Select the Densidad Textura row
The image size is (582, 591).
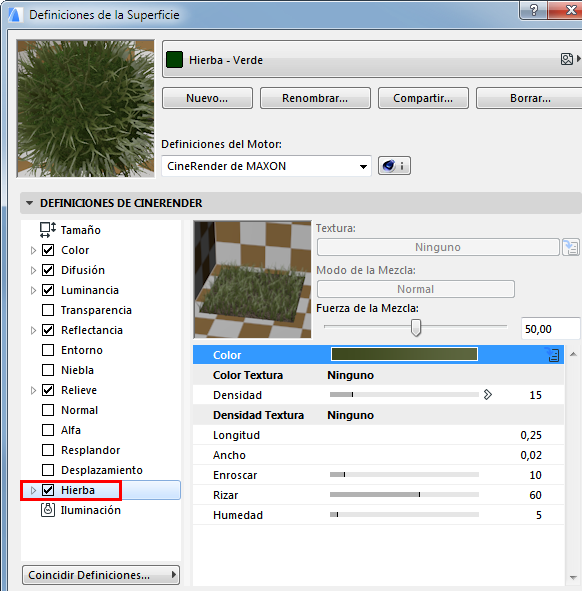pyautogui.click(x=378, y=415)
